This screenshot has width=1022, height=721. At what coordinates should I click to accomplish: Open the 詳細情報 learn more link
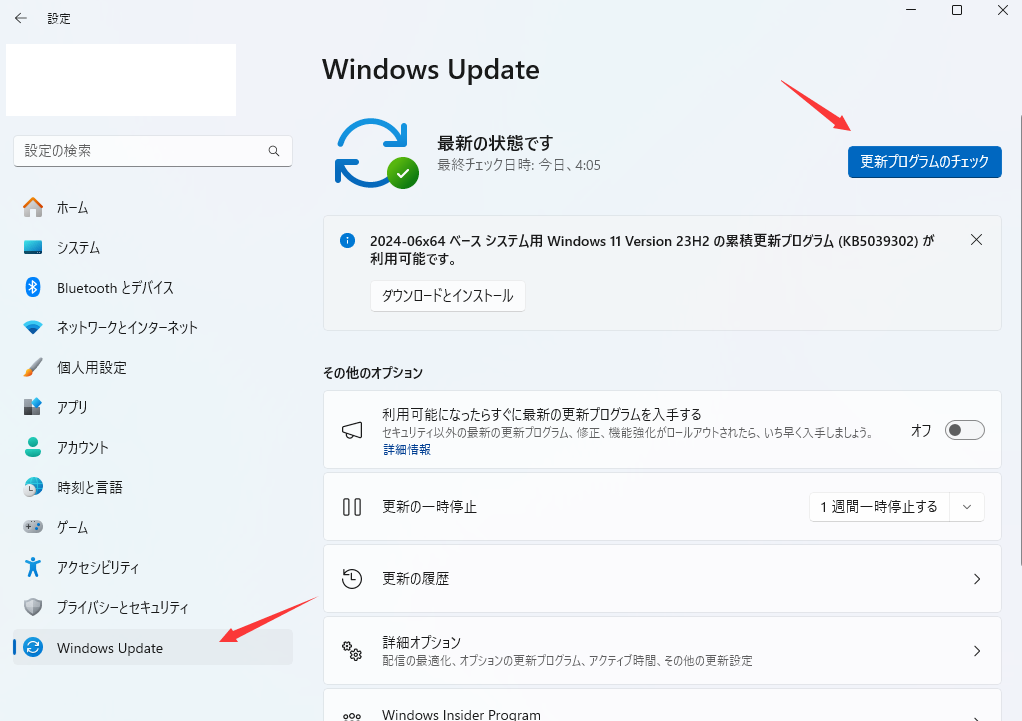pyautogui.click(x=407, y=450)
